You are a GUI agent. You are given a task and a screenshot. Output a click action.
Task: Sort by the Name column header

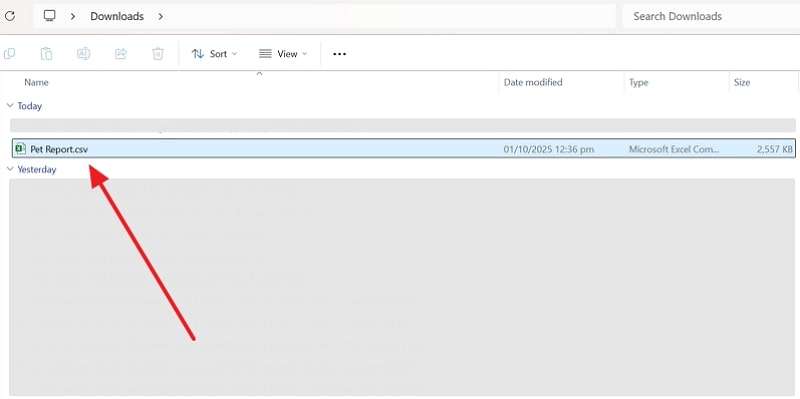37,82
